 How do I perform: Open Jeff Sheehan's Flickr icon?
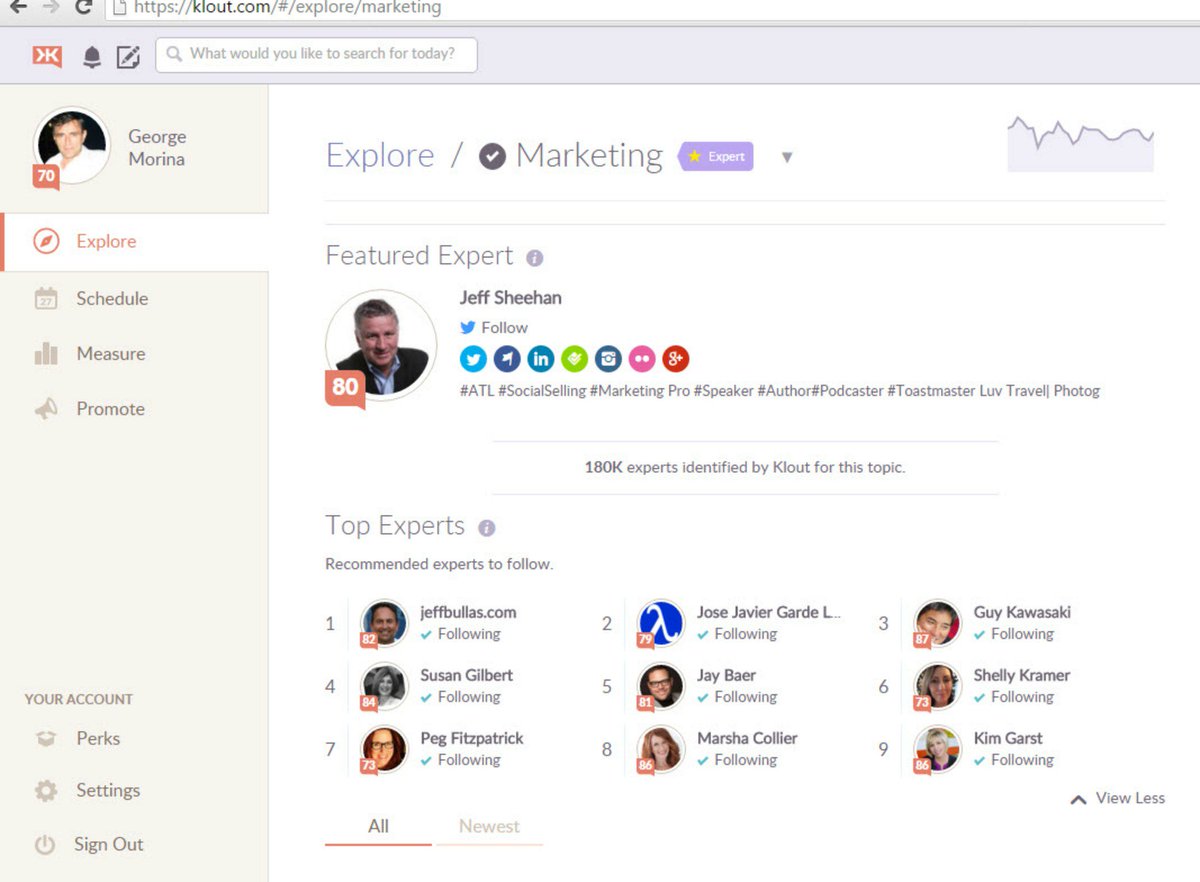coord(642,358)
